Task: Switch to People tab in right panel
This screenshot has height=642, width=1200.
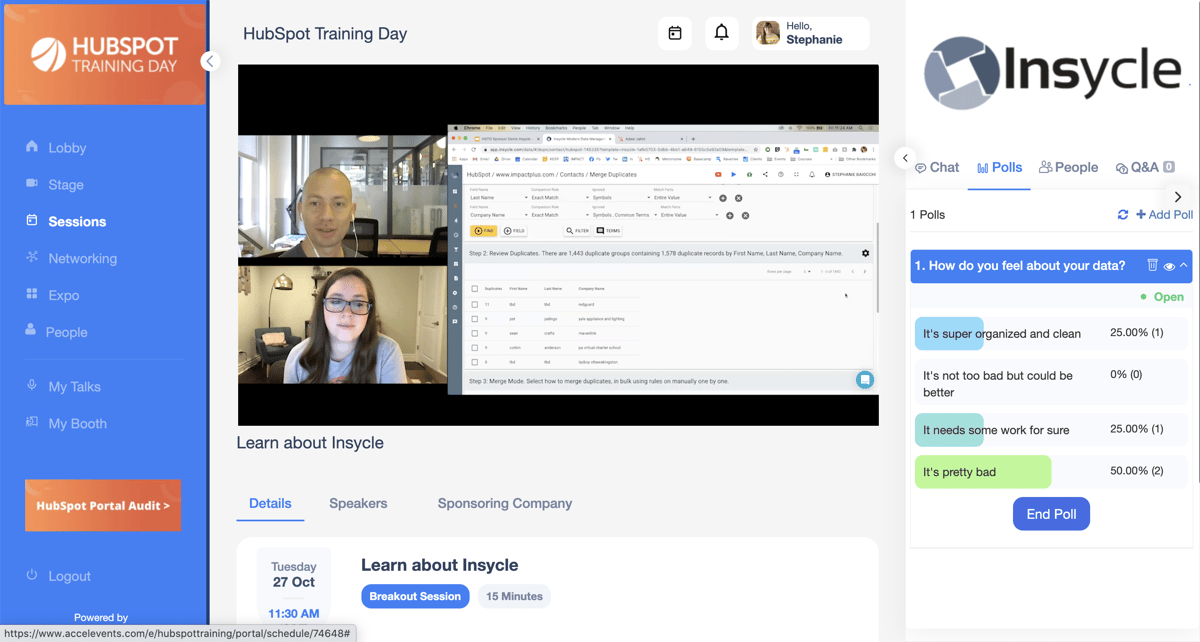Action: click(x=1068, y=168)
